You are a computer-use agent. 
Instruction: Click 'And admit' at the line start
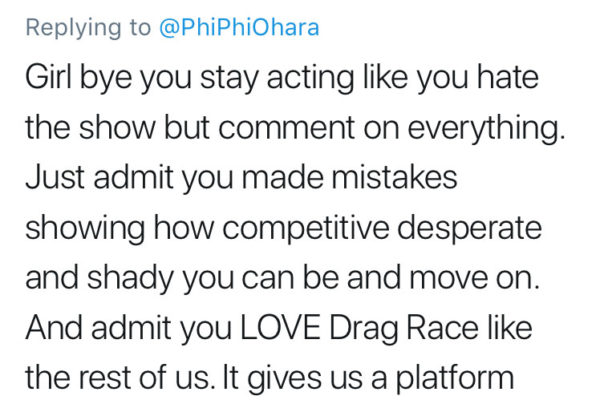tap(99, 328)
